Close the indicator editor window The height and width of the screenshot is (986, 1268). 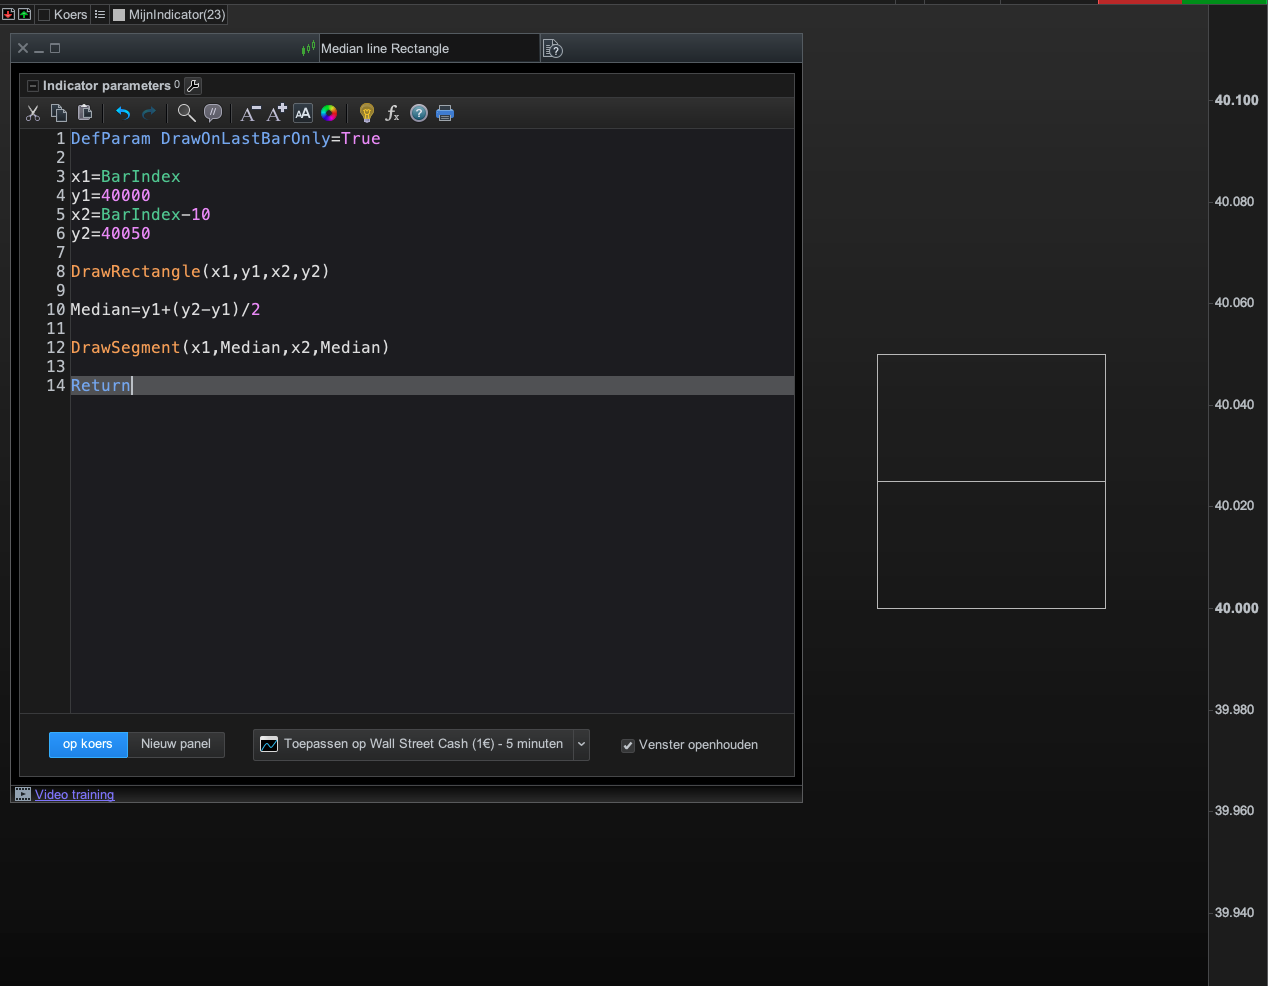coord(23,48)
